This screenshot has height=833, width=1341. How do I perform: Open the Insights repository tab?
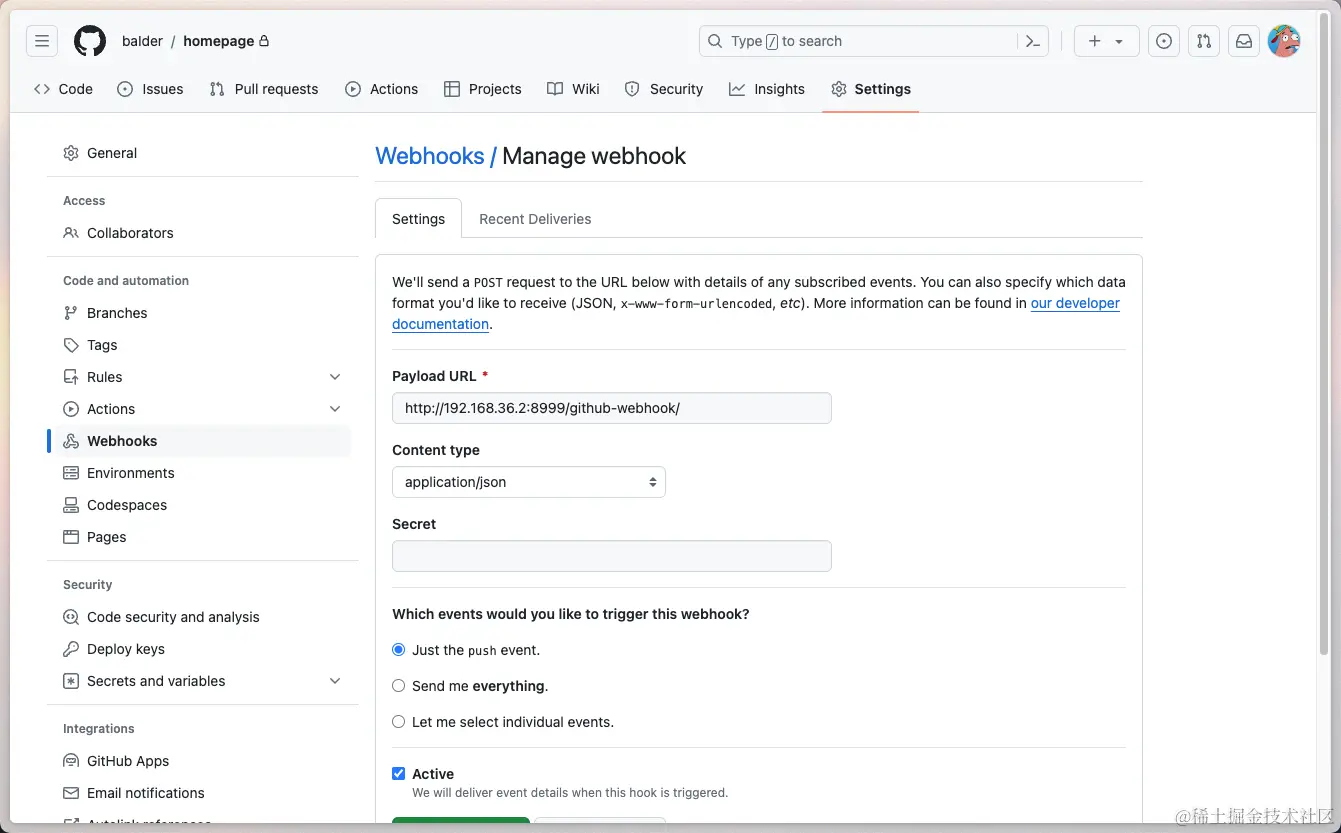click(x=767, y=89)
